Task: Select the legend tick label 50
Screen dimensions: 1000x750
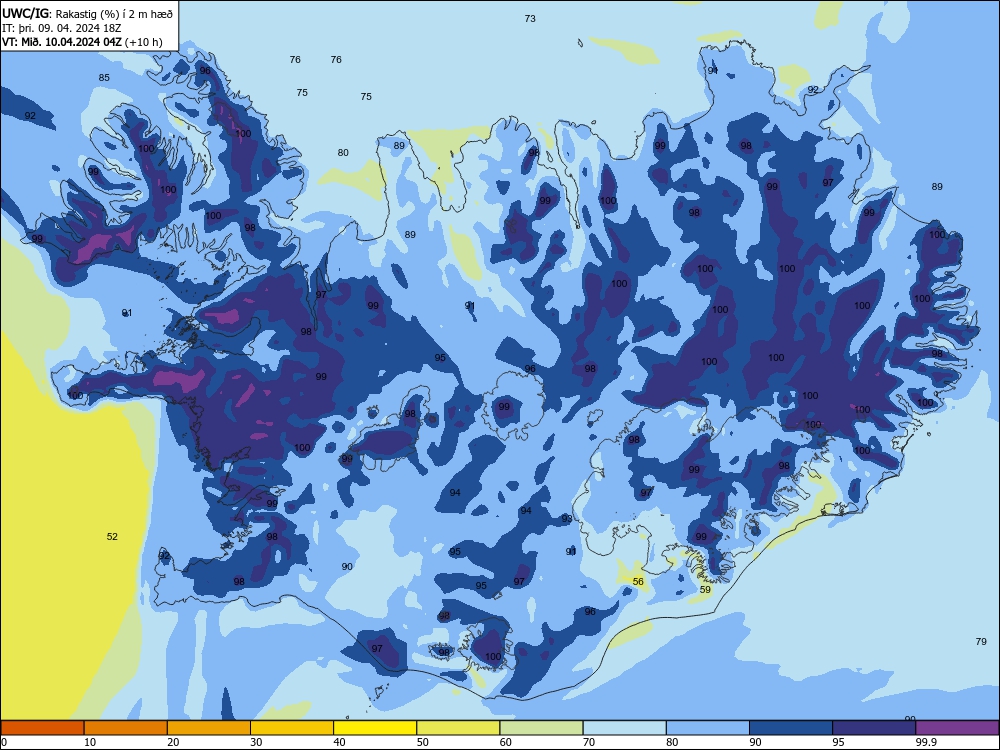Action: pyautogui.click(x=422, y=742)
